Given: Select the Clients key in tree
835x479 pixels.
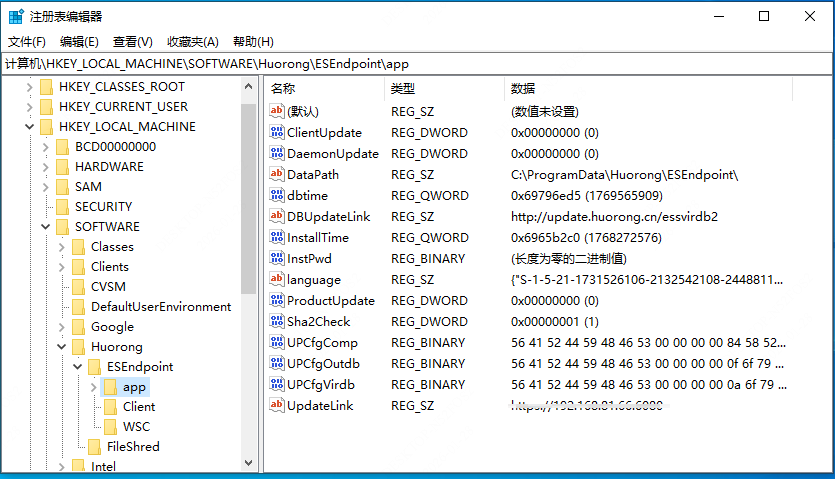Looking at the screenshot, I should tap(110, 267).
